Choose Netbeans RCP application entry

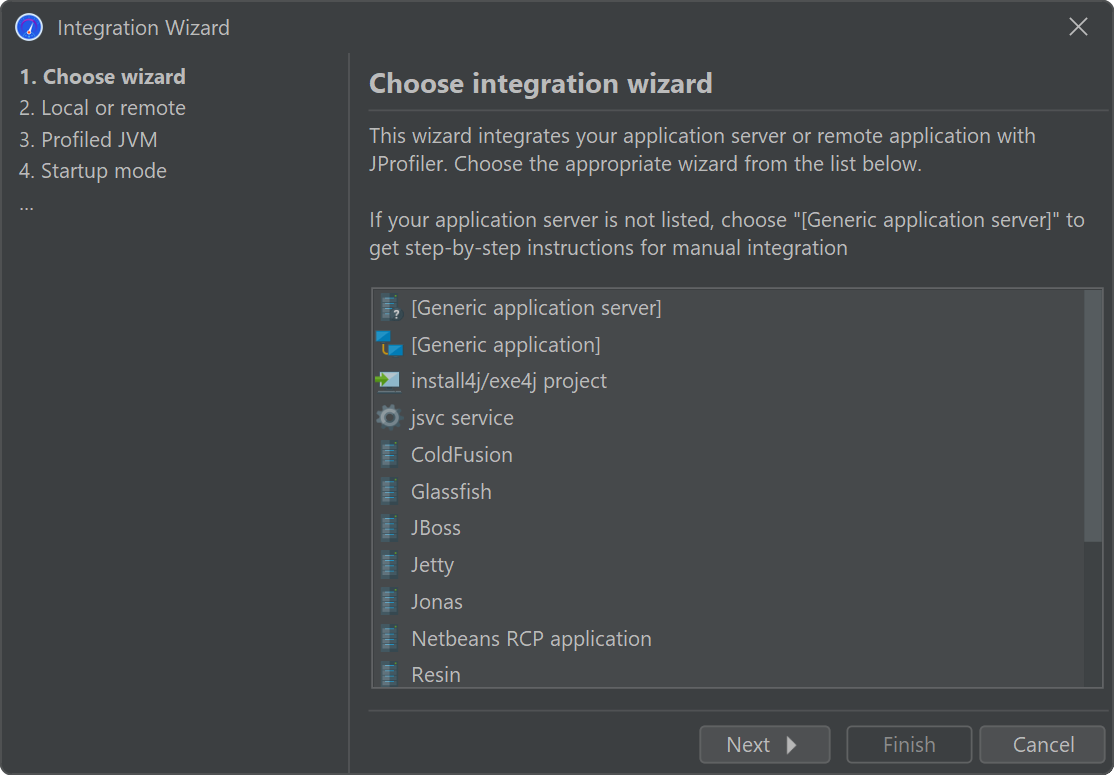coord(531,639)
